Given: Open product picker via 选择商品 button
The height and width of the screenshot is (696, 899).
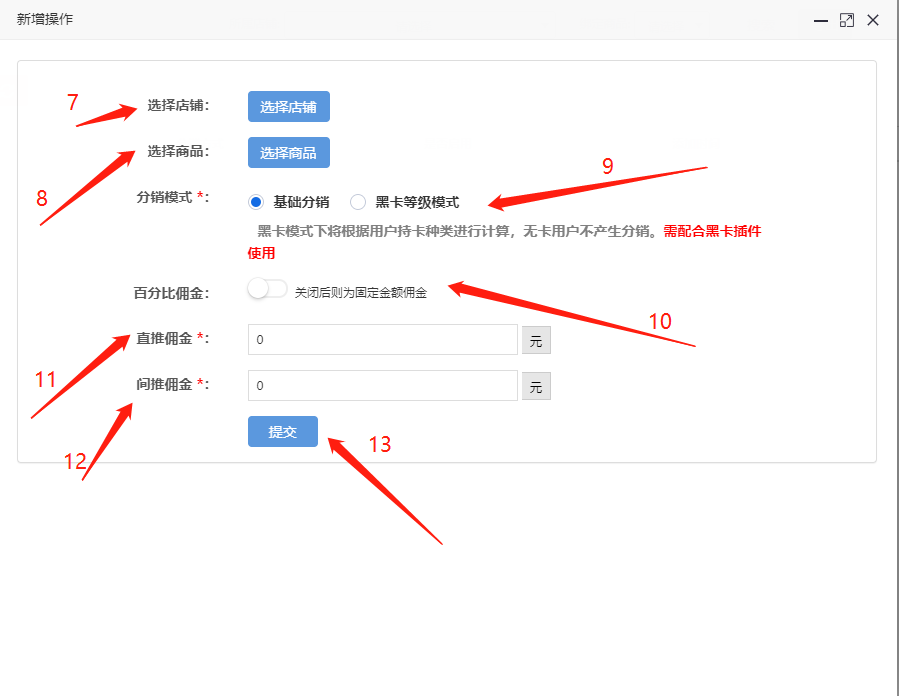Looking at the screenshot, I should 288,153.
